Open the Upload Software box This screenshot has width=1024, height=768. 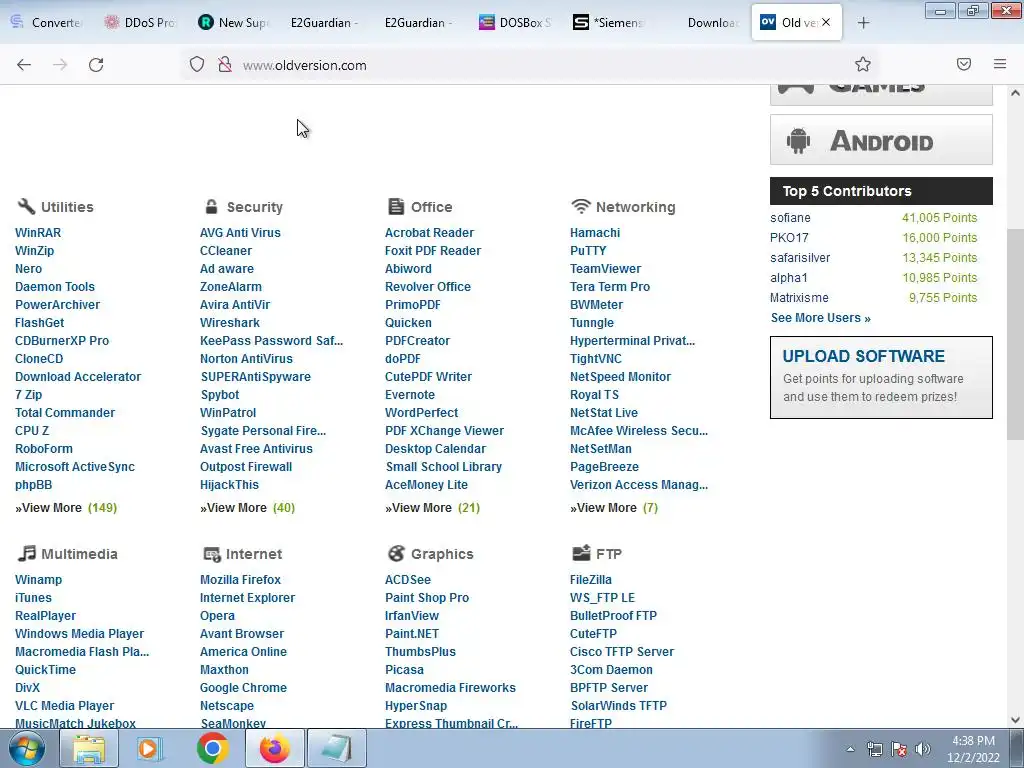(x=881, y=377)
